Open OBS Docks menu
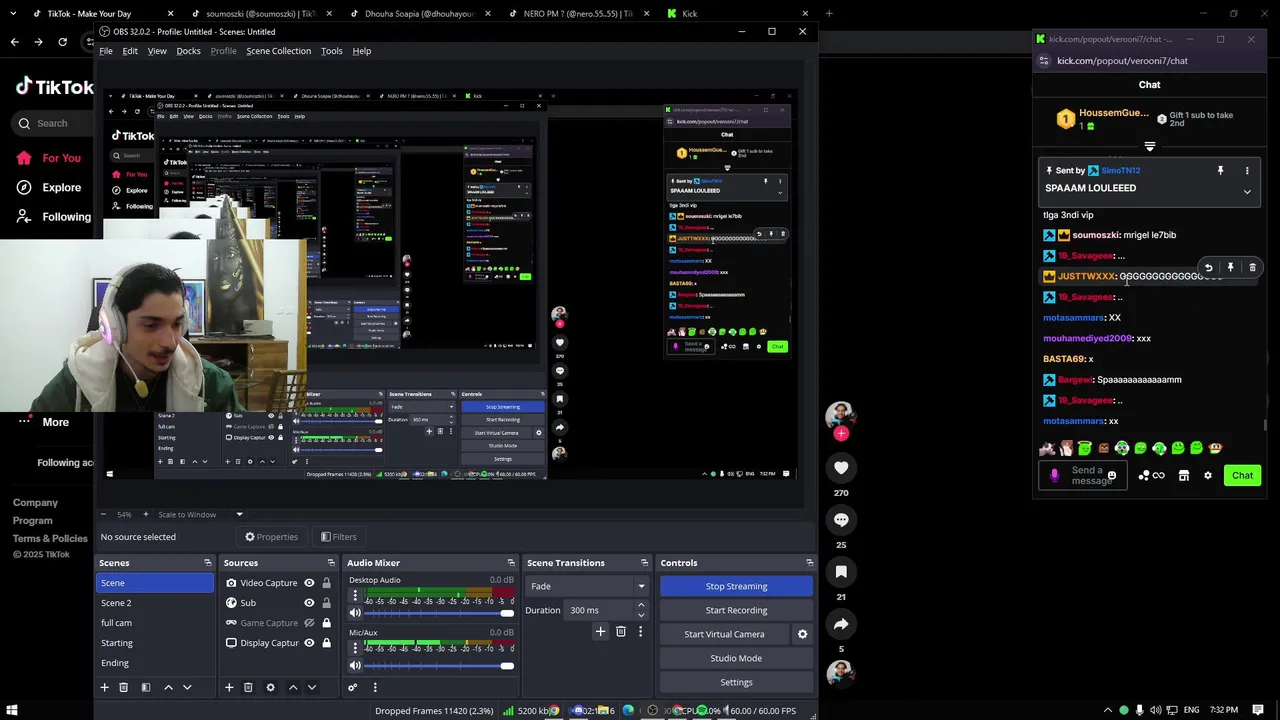Image resolution: width=1280 pixels, height=720 pixels. coord(188,51)
